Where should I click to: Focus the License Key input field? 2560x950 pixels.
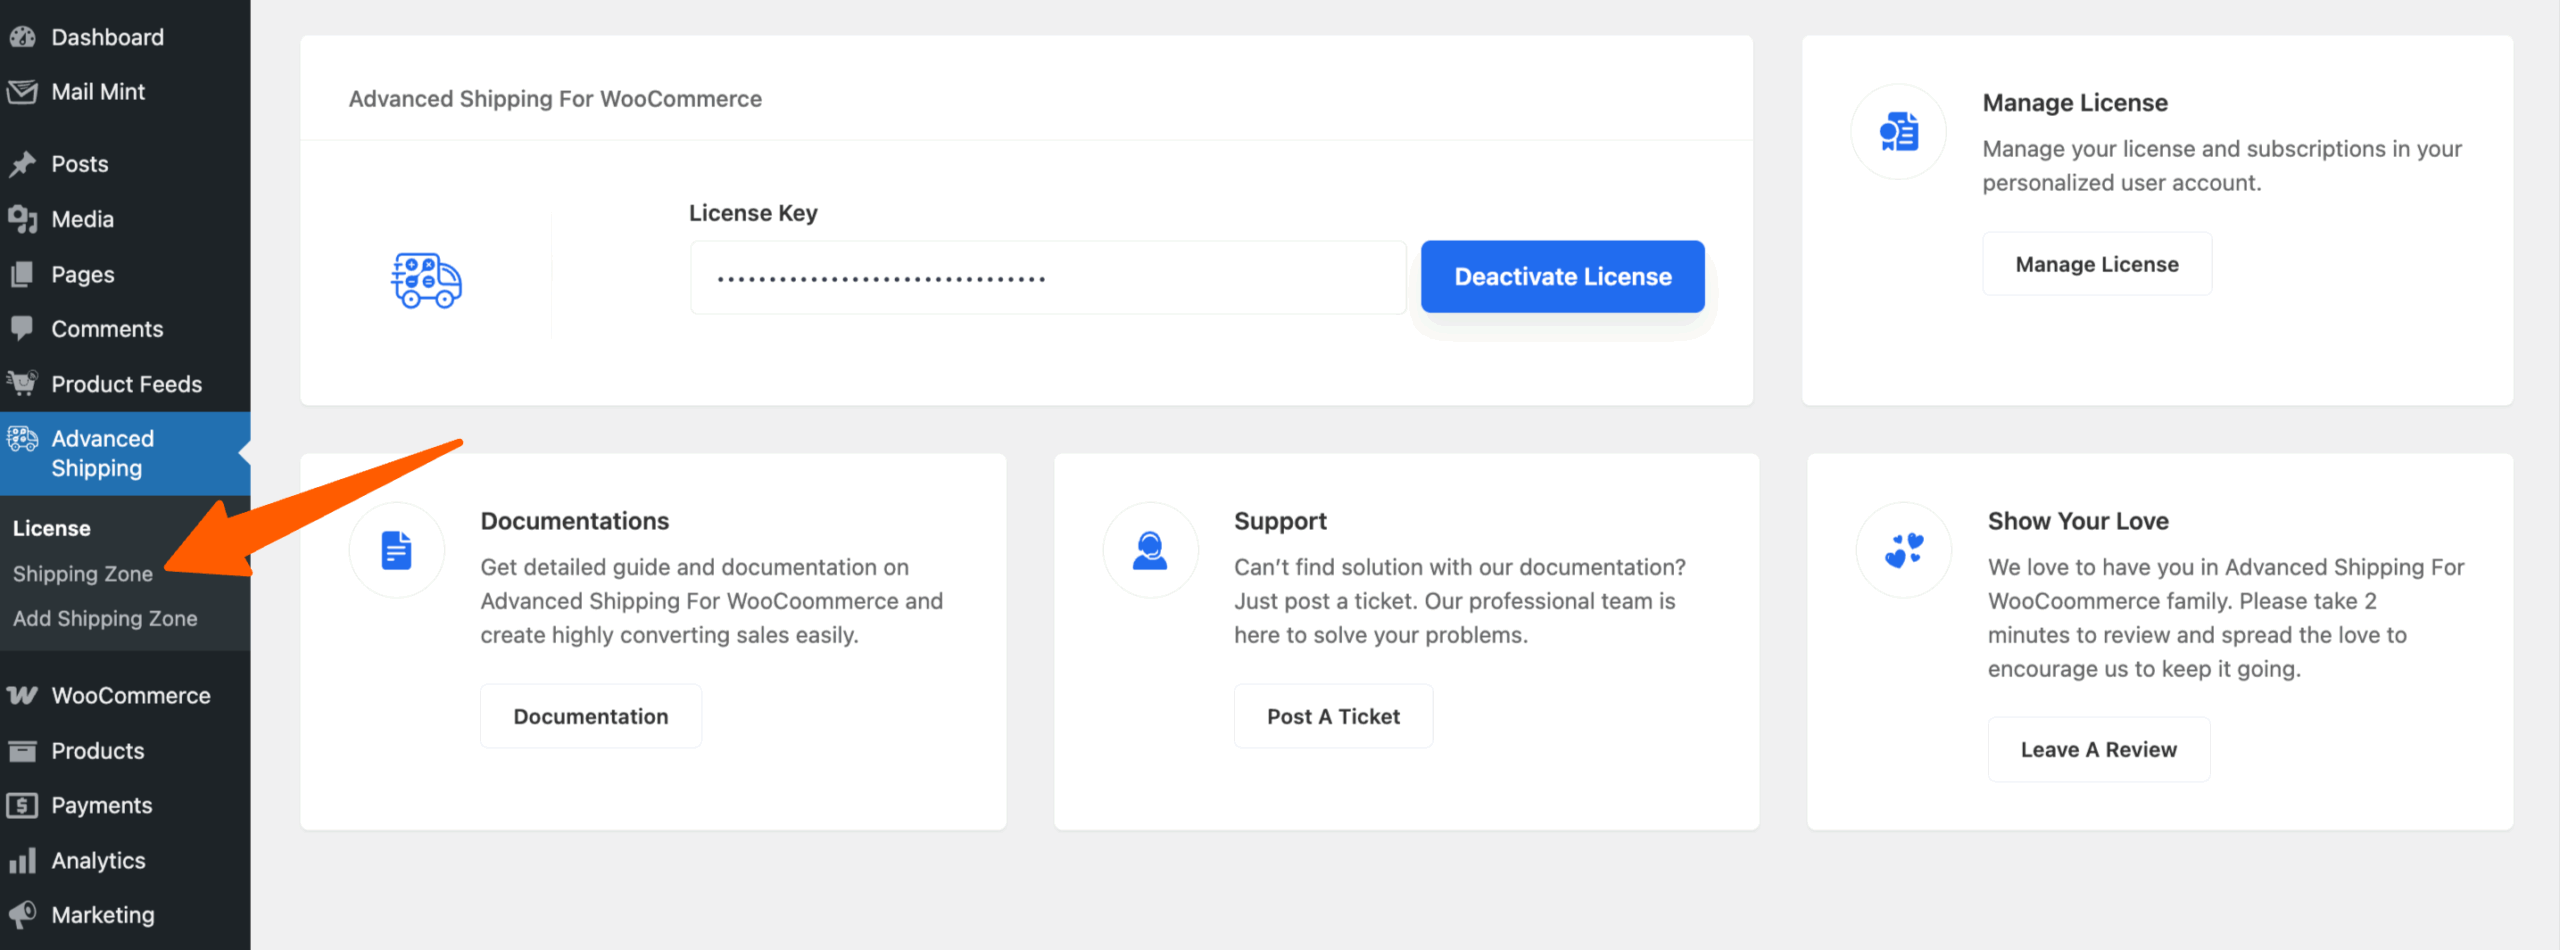click(x=1048, y=277)
